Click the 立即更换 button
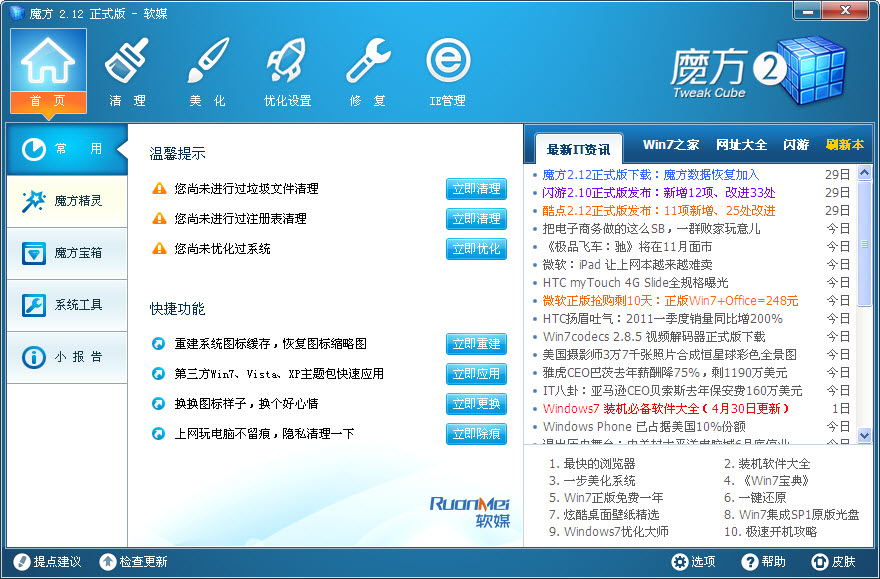The width and height of the screenshot is (880, 579). (x=476, y=404)
